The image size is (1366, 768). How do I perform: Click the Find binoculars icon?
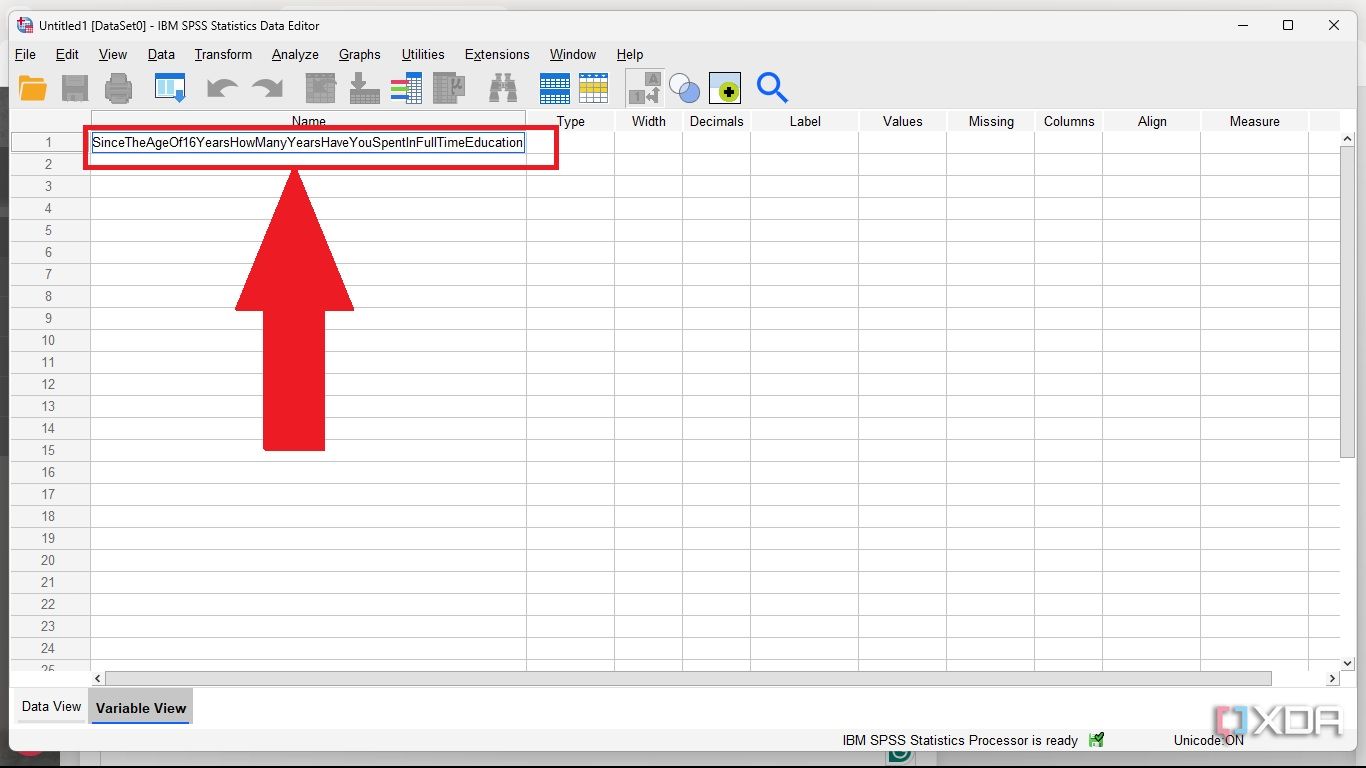coord(503,88)
